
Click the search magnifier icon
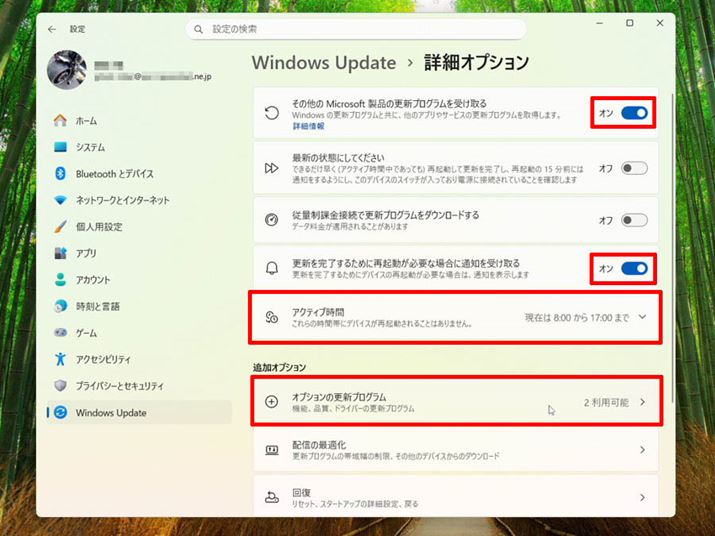198,29
